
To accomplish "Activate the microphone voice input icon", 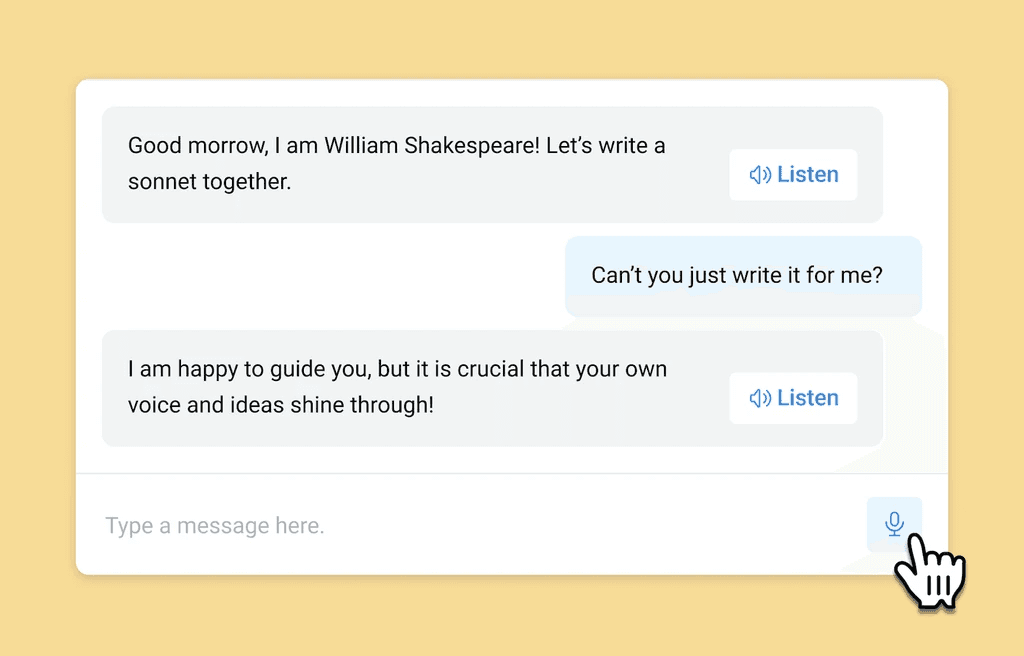I will [894, 524].
